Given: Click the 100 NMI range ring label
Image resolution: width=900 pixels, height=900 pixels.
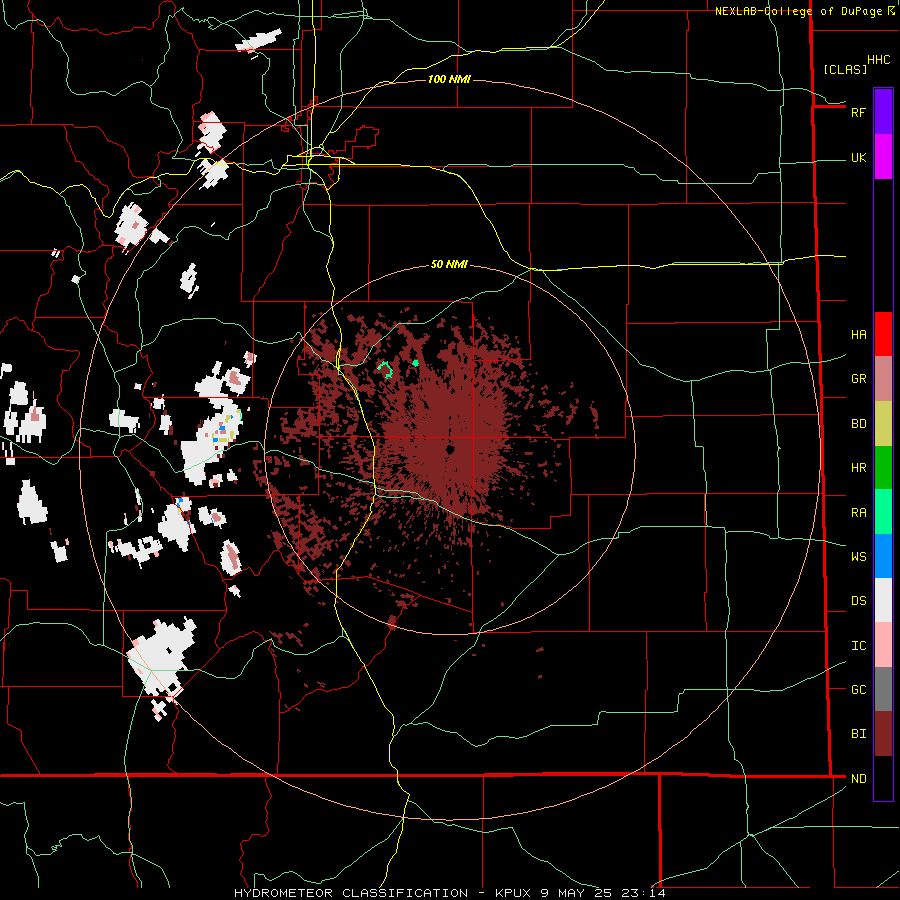Looking at the screenshot, I should tap(449, 79).
